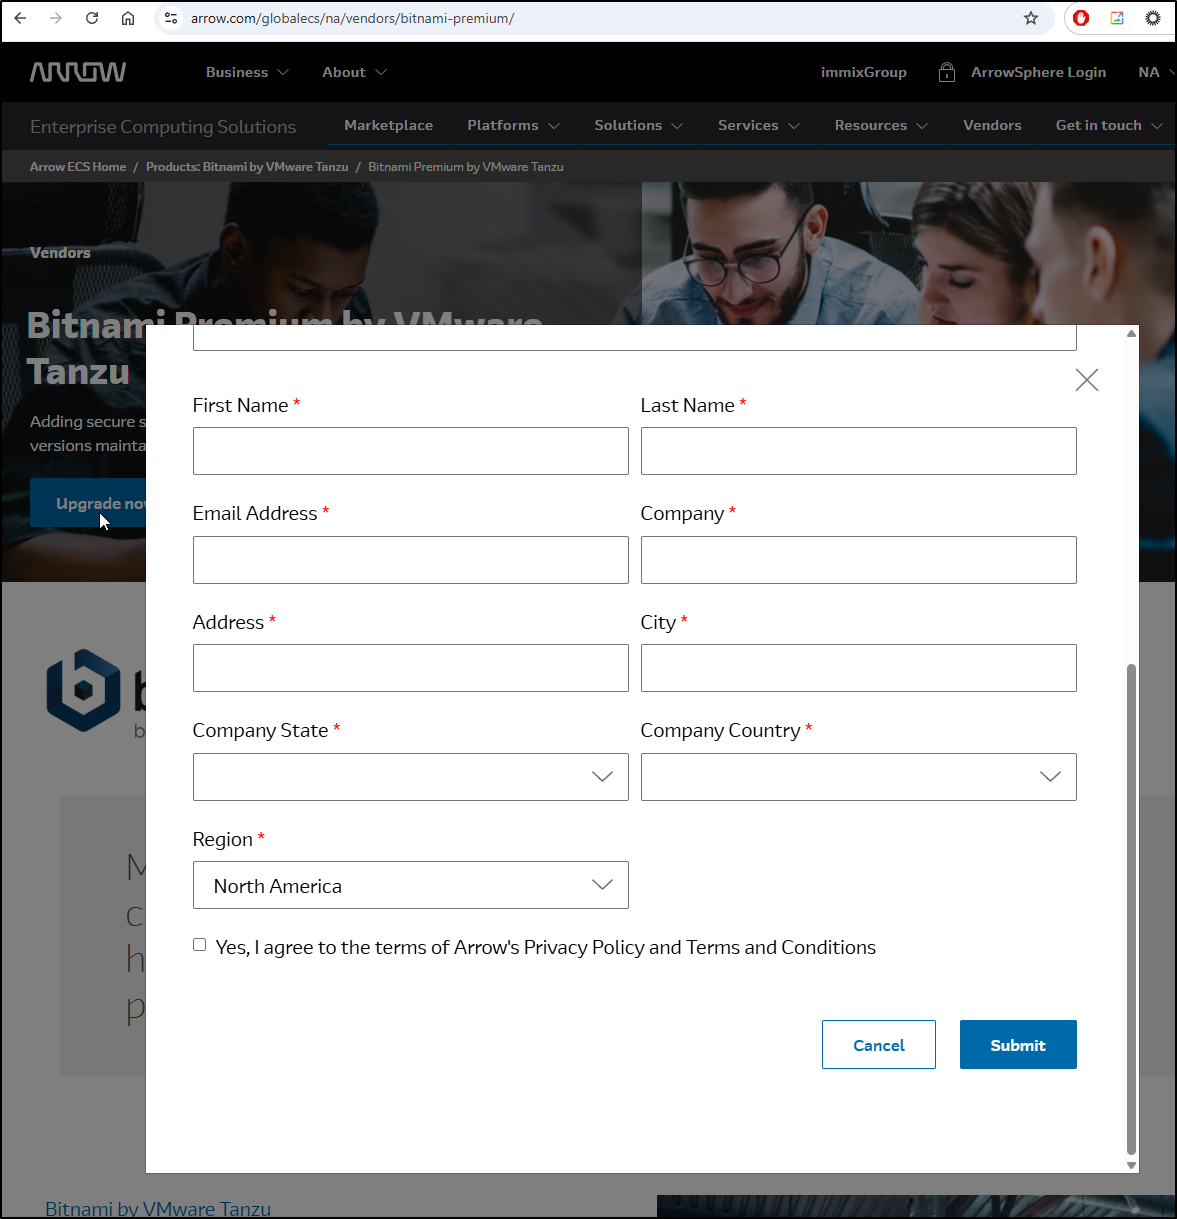
Task: Open the Bitnami by VMware Tanzu link
Action: 158,1208
